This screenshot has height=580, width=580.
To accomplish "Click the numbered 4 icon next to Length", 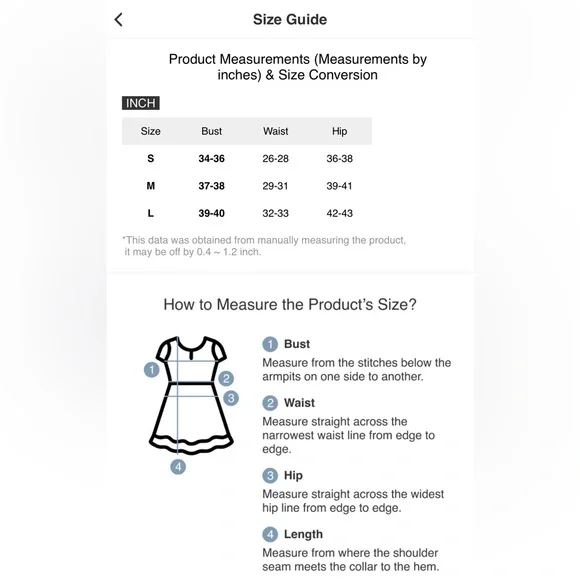I will [270, 534].
